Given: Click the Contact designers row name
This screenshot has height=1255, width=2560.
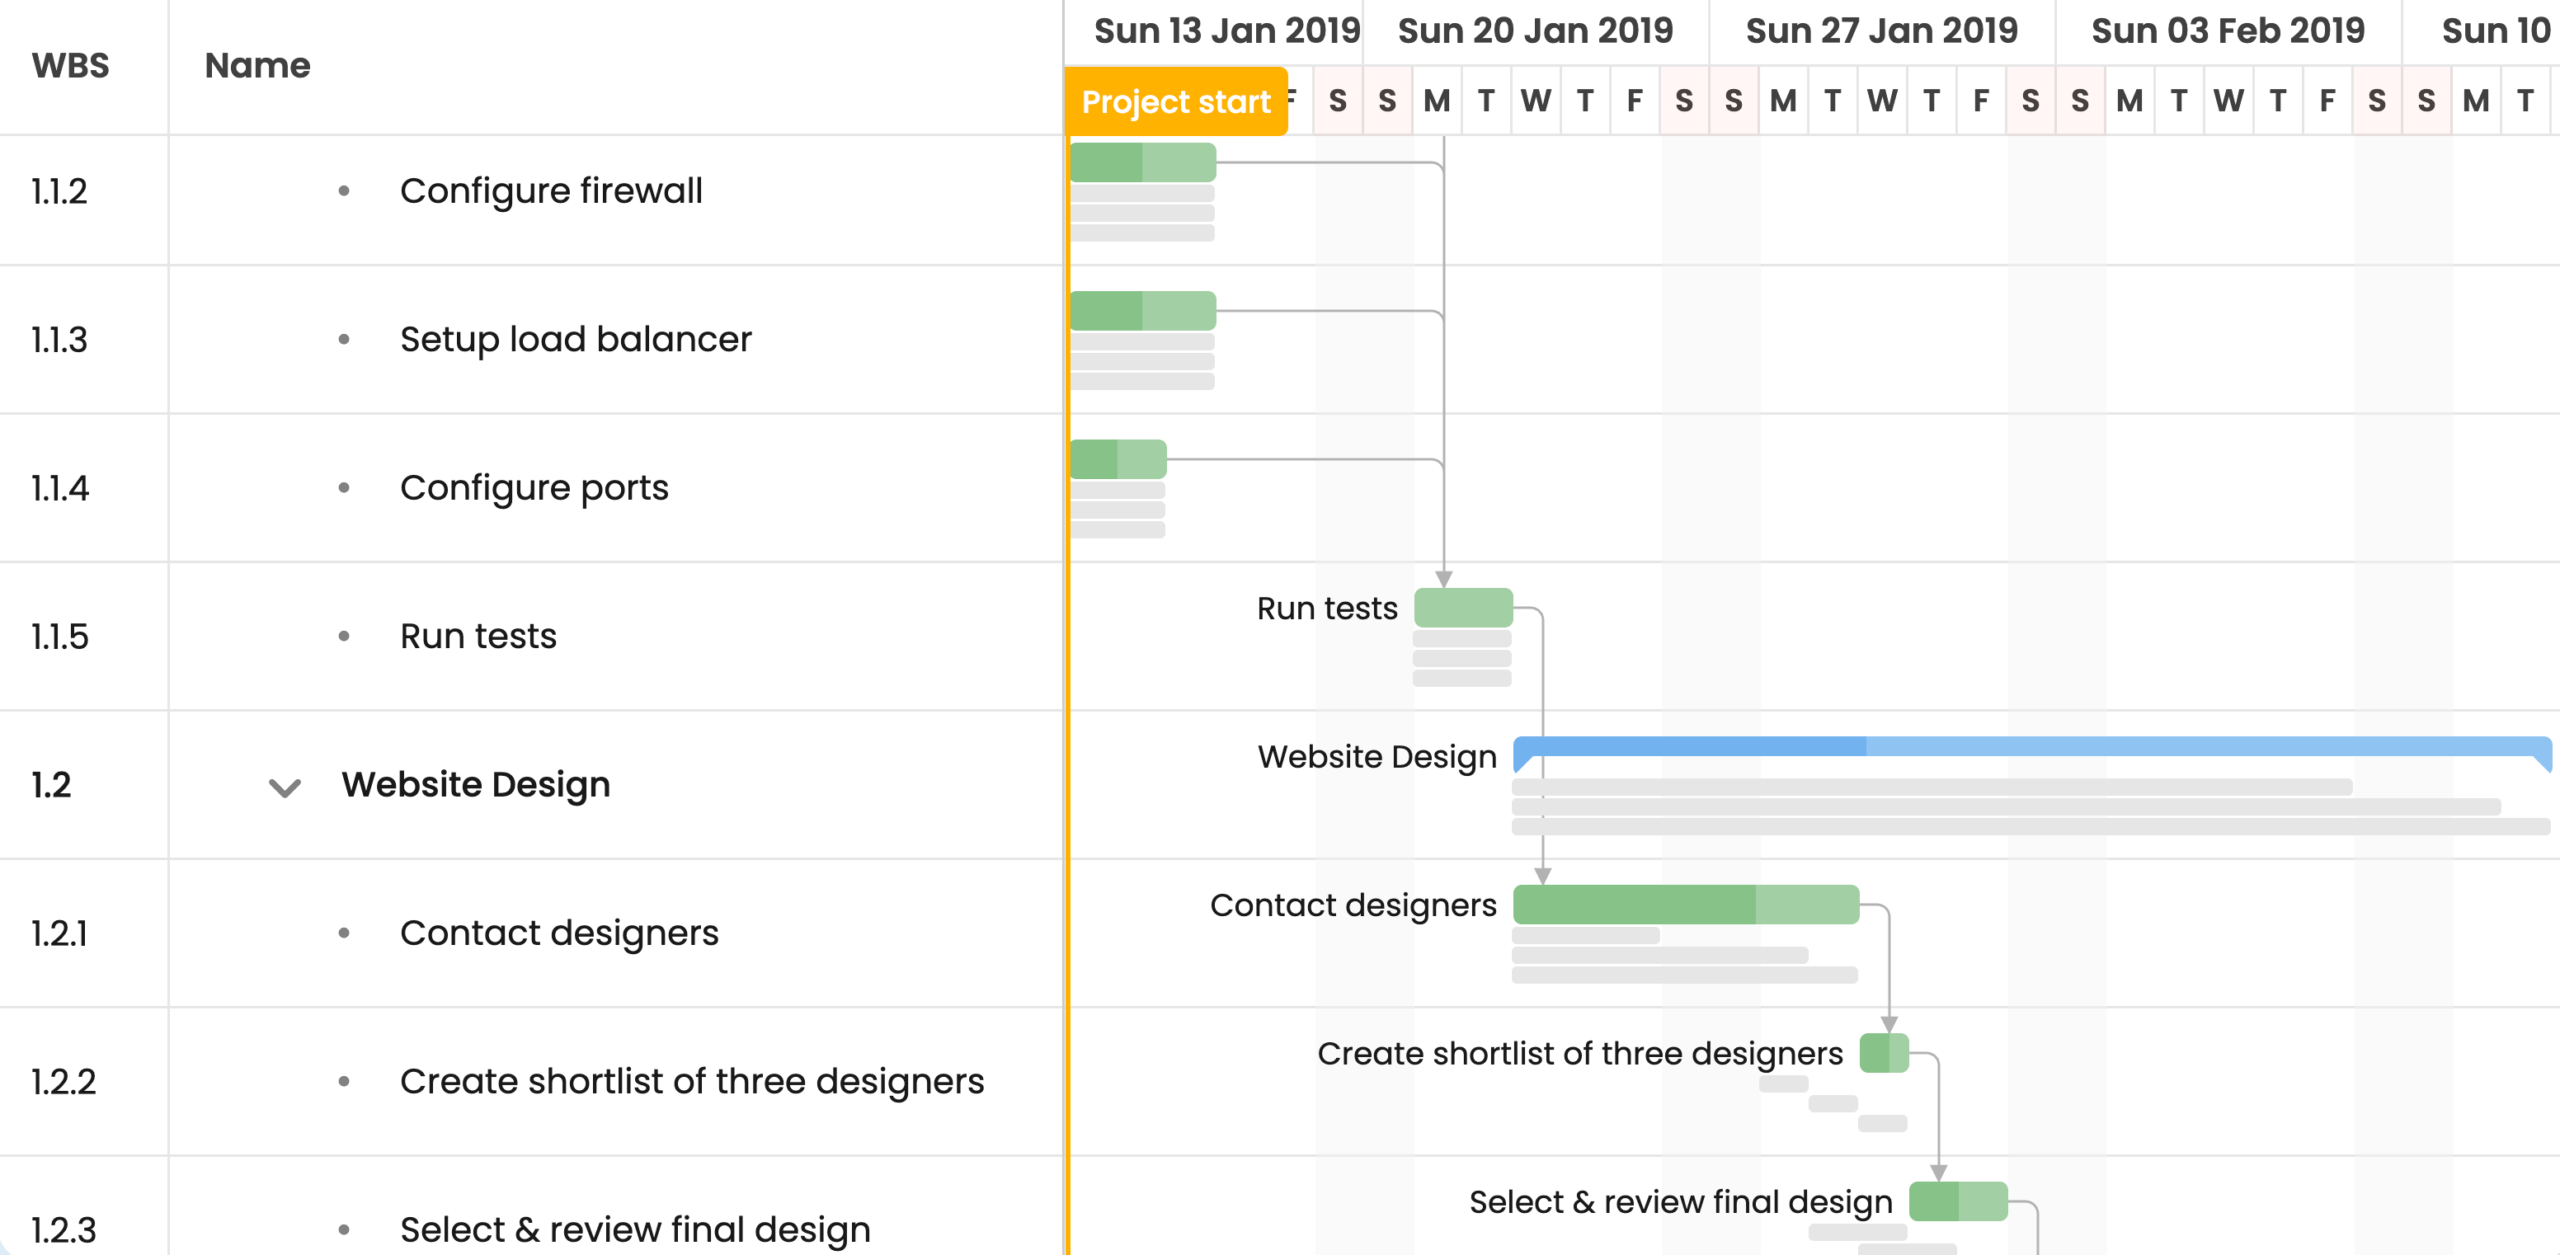Looking at the screenshot, I should click(559, 933).
